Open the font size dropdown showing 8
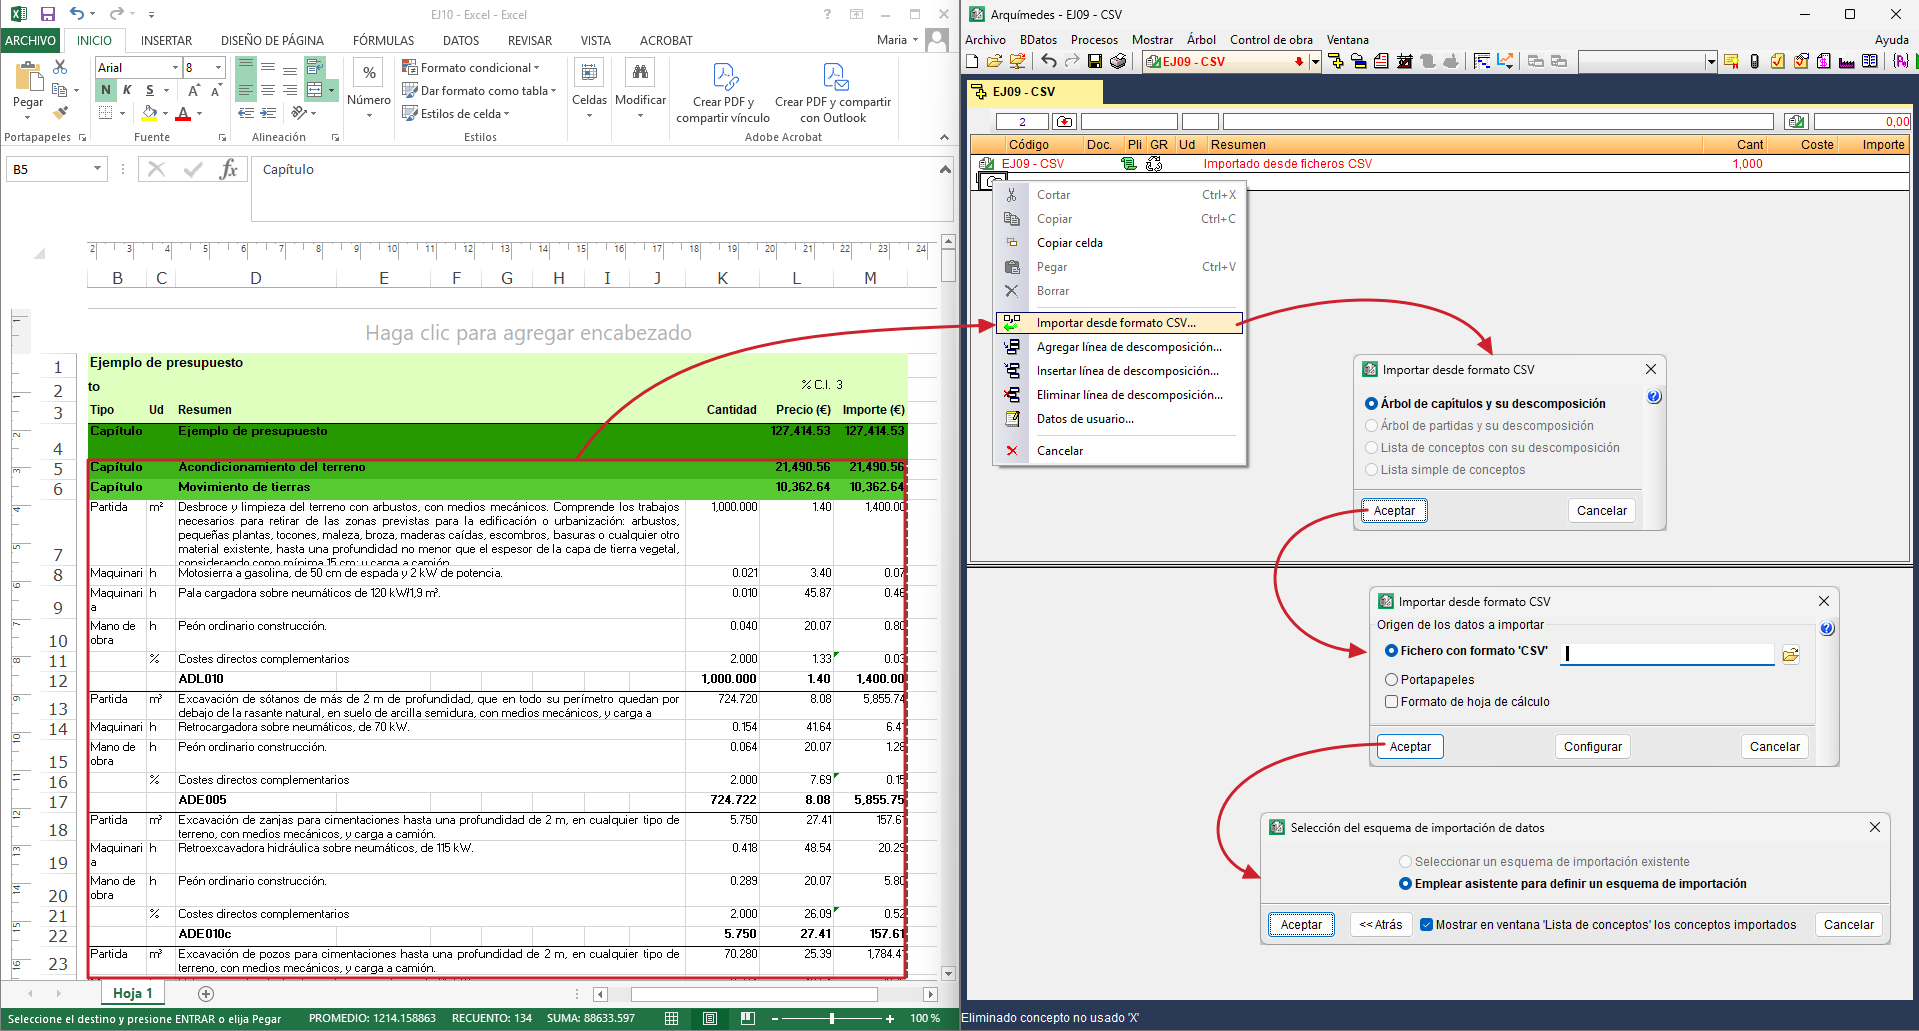The height and width of the screenshot is (1031, 1919). click(x=218, y=67)
